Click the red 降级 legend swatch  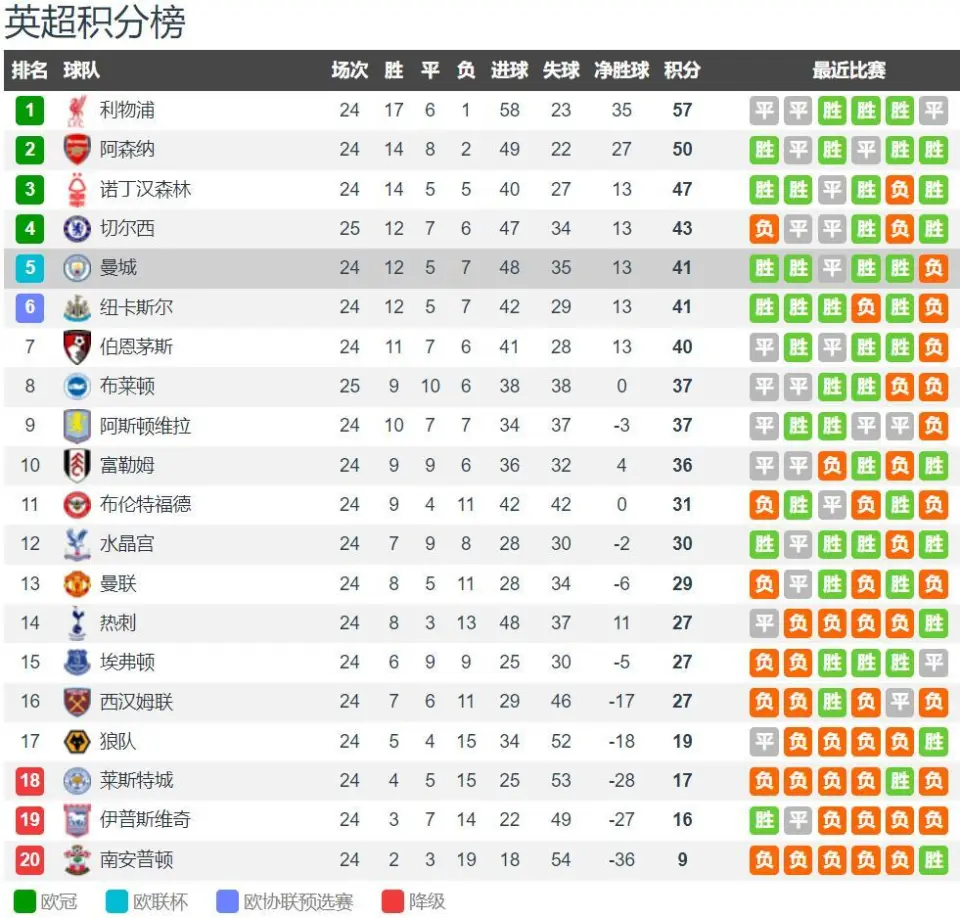[x=393, y=901]
